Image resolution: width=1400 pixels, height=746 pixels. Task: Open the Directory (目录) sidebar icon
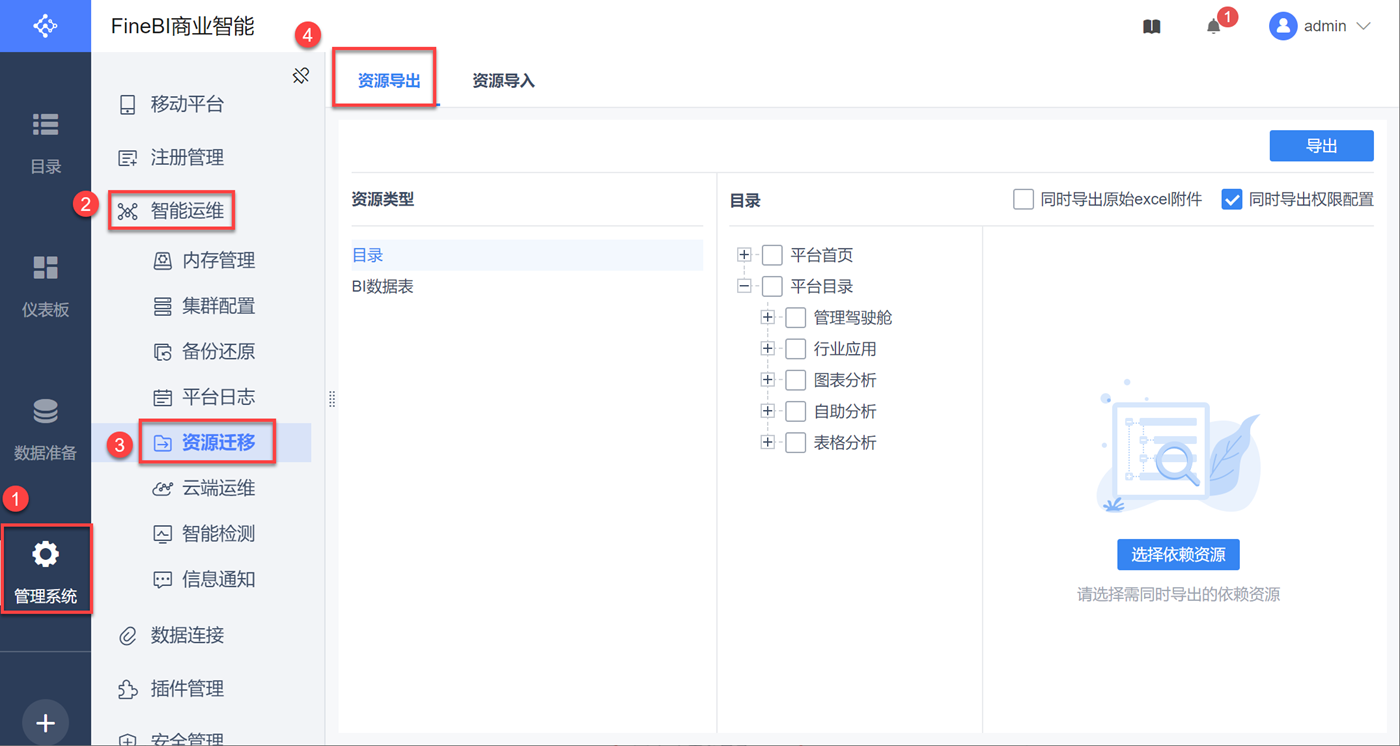pos(46,142)
